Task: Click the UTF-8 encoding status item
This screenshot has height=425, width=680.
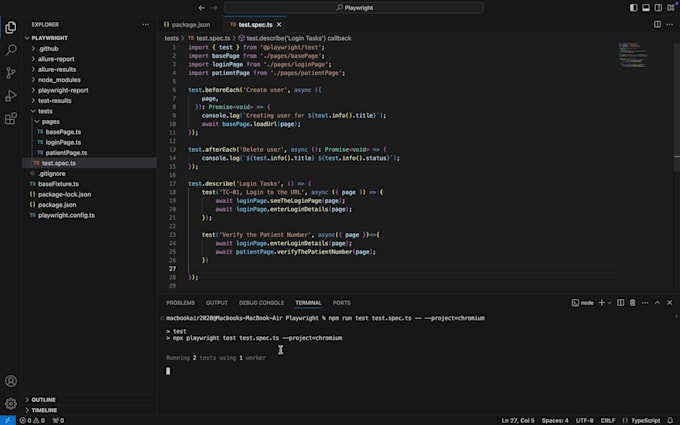Action: point(584,420)
